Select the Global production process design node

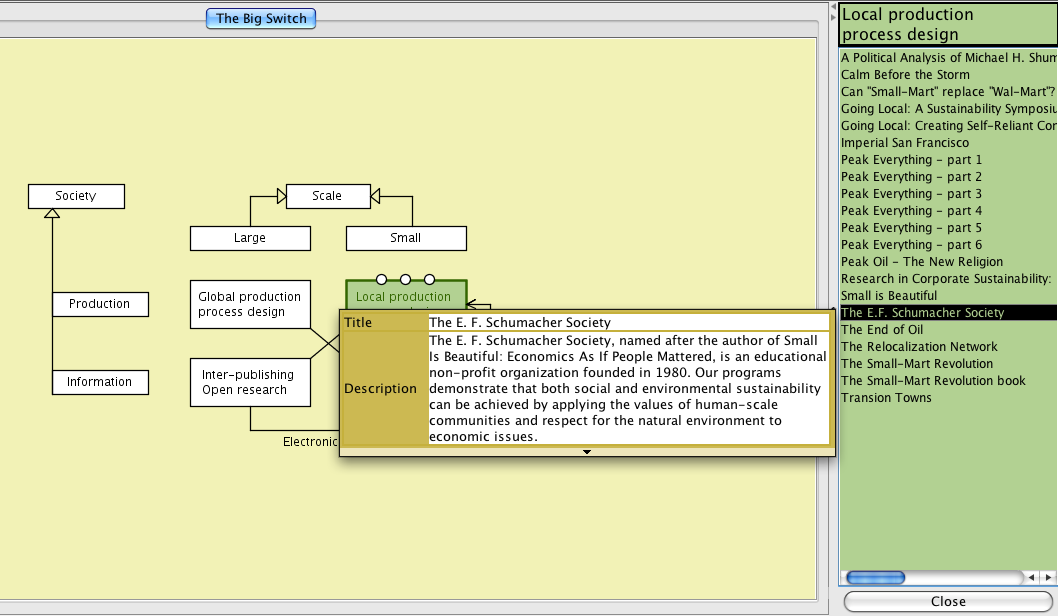pos(250,304)
